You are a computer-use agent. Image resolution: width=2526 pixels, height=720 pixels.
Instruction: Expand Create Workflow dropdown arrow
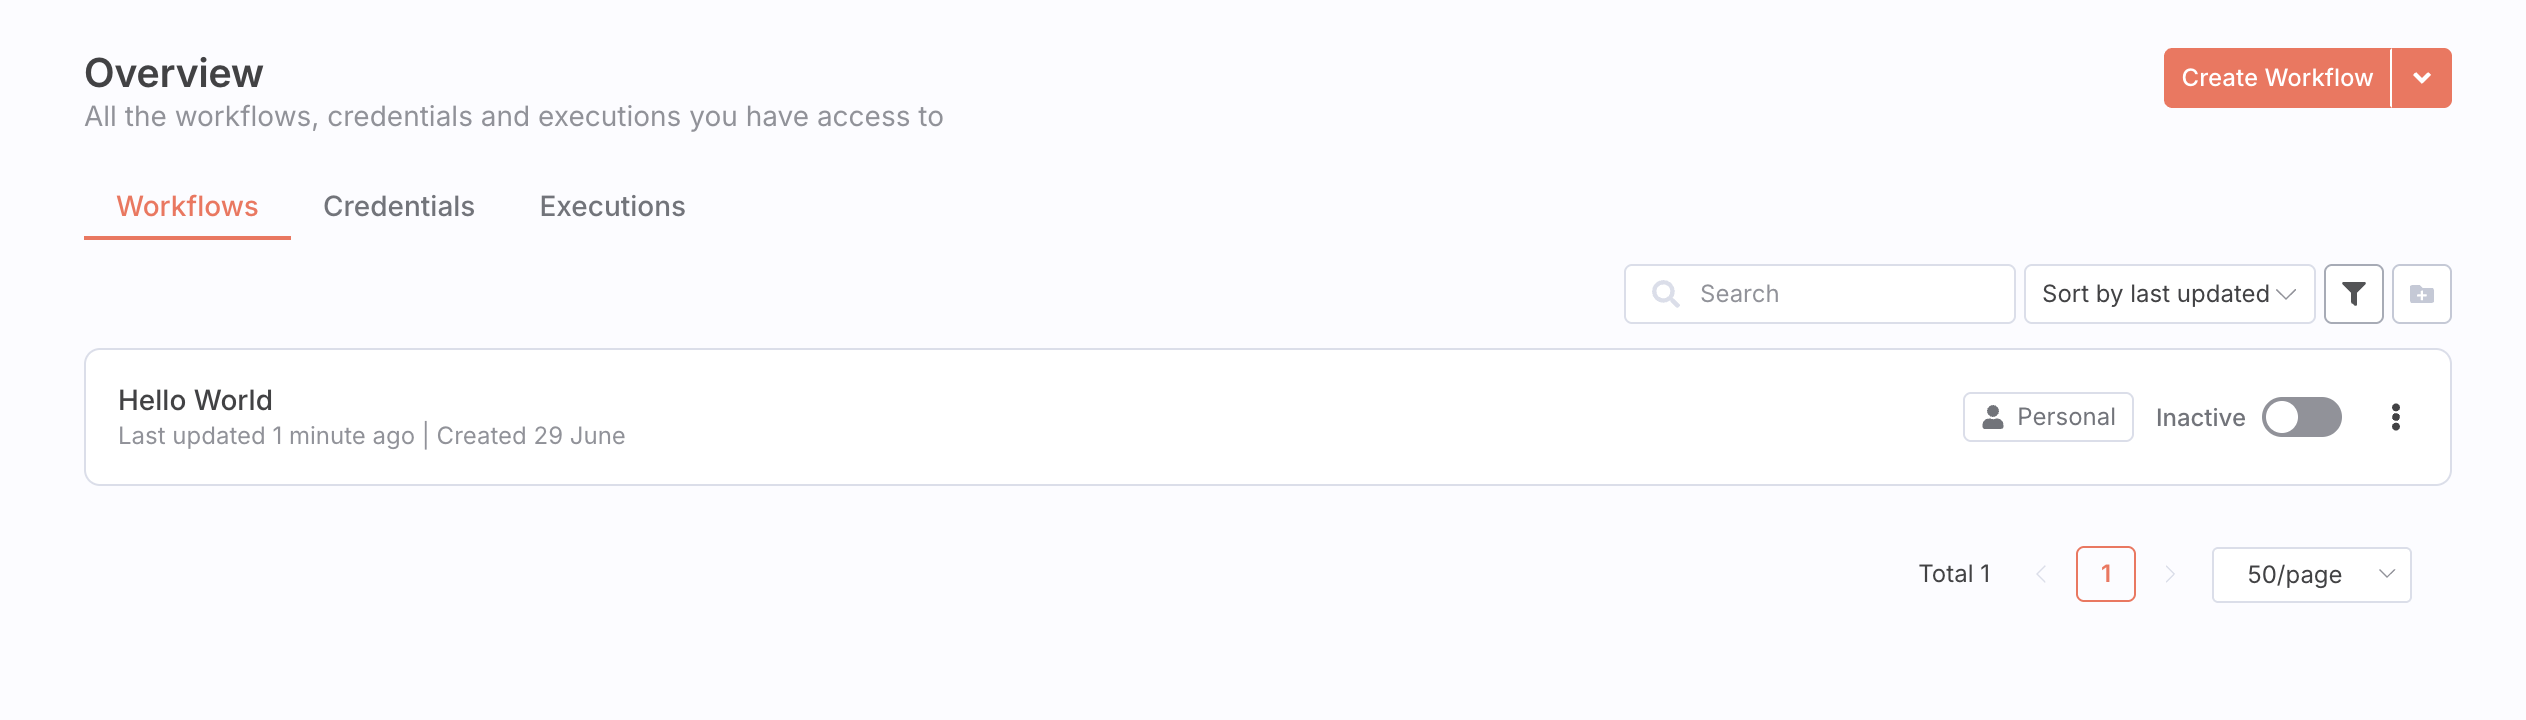(2421, 78)
